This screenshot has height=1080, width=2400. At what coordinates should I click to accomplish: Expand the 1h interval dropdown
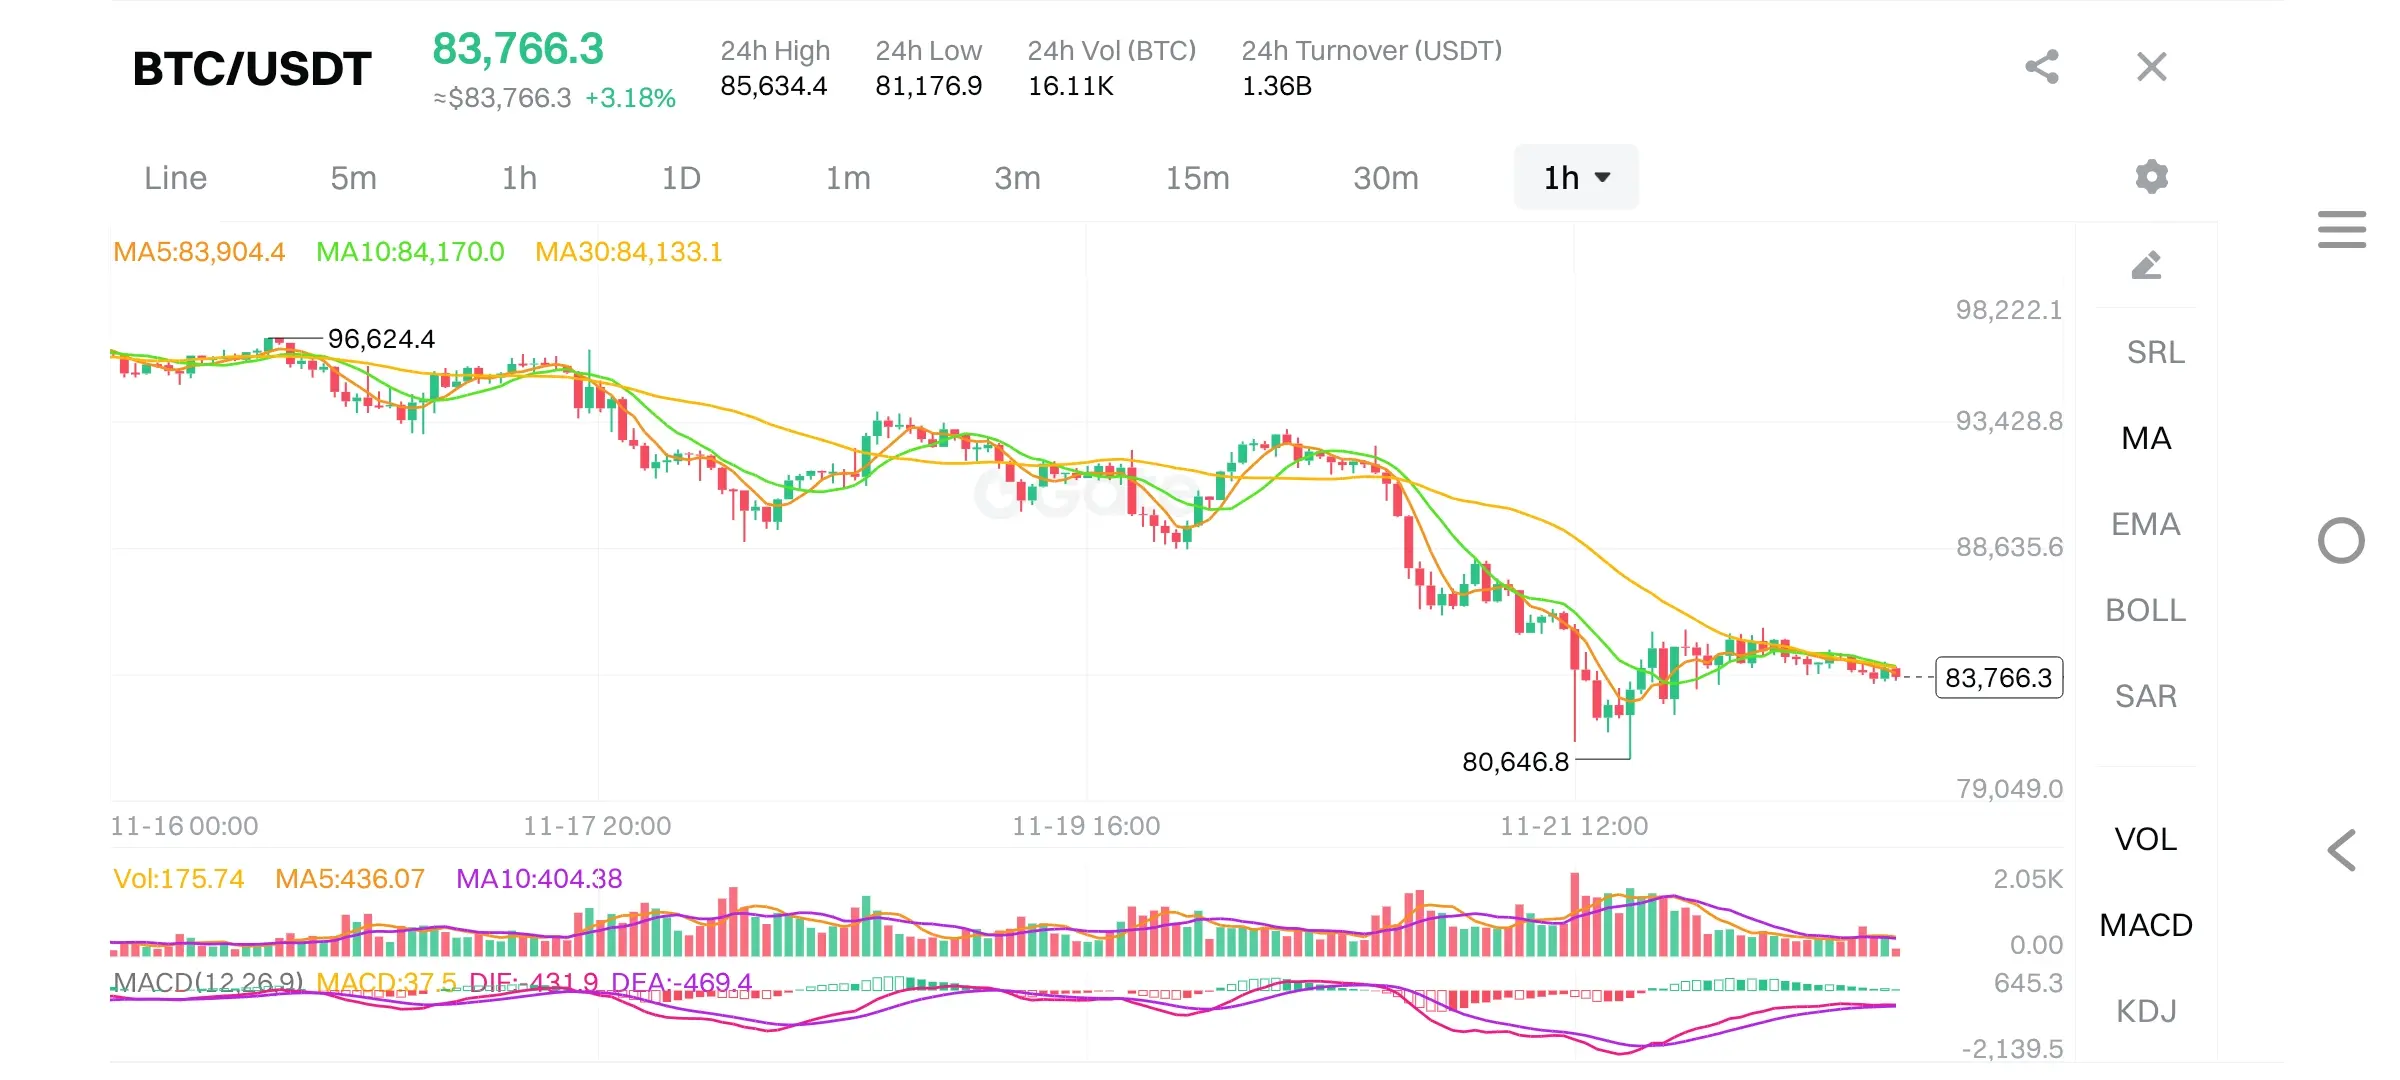1576,178
